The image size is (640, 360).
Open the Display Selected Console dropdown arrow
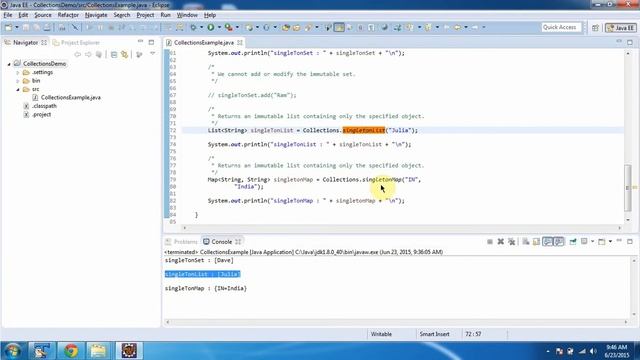[592, 242]
